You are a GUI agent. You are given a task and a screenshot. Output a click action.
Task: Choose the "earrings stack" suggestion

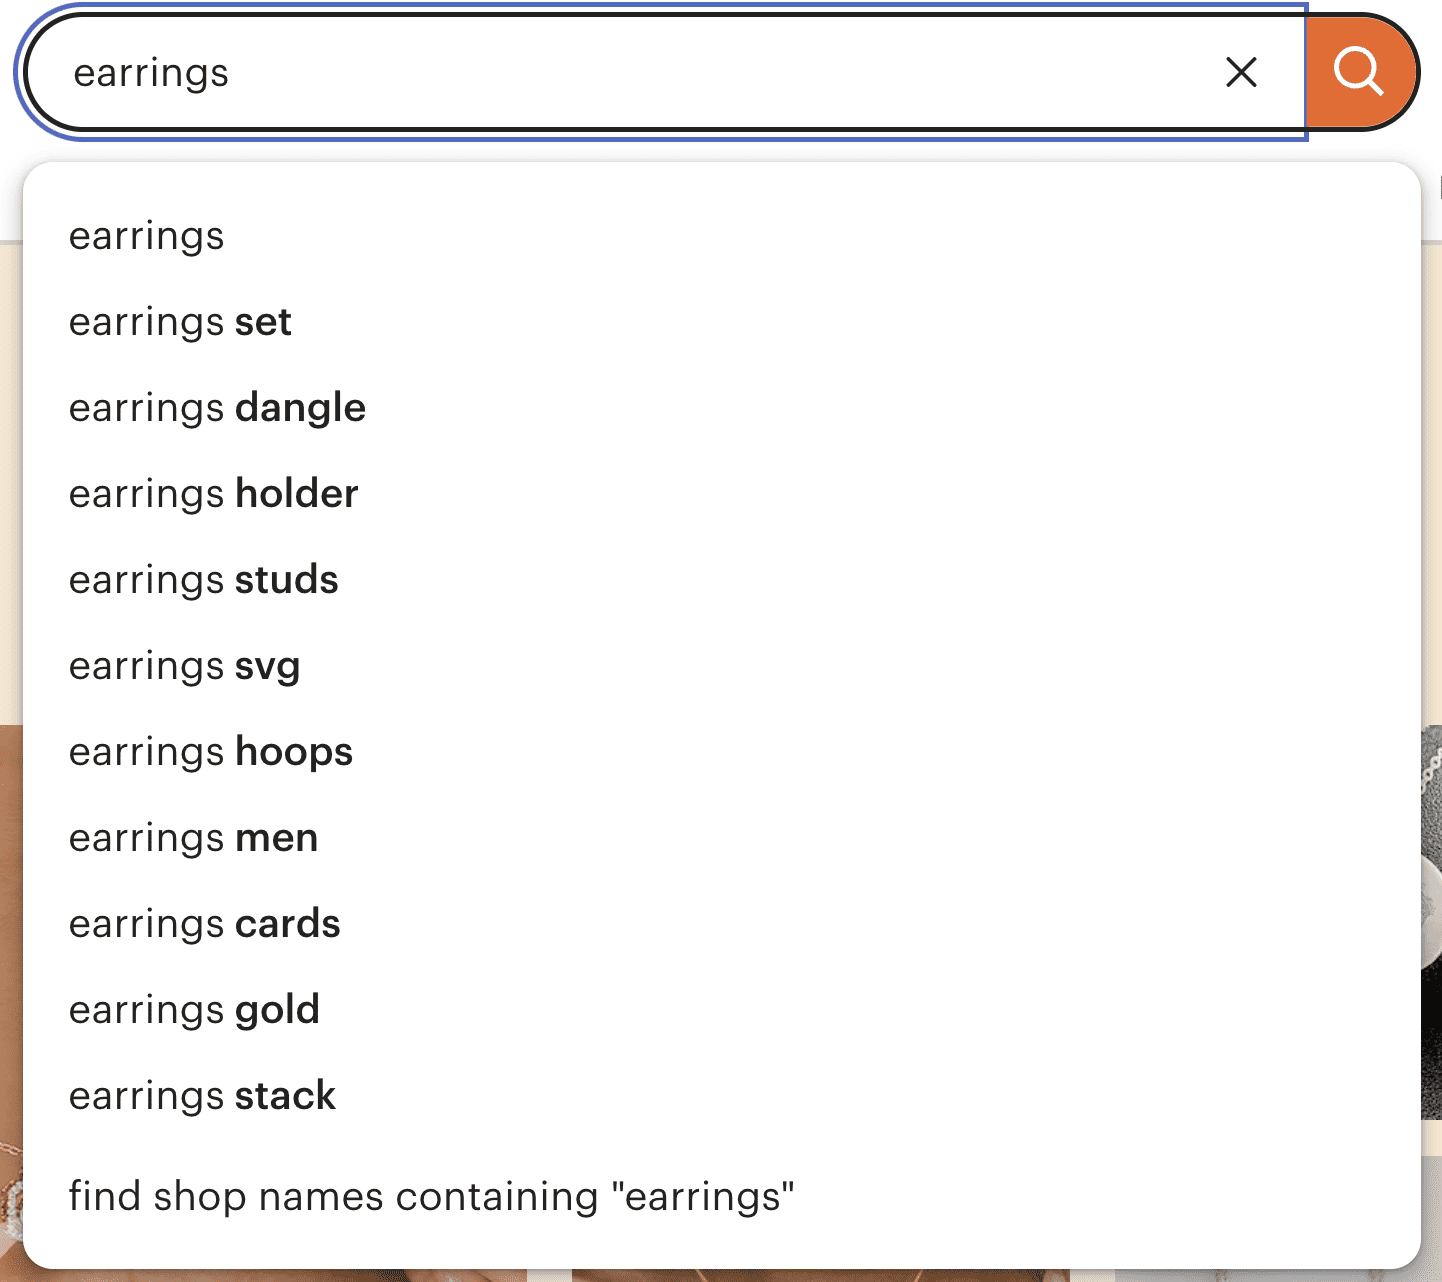[721, 1097]
